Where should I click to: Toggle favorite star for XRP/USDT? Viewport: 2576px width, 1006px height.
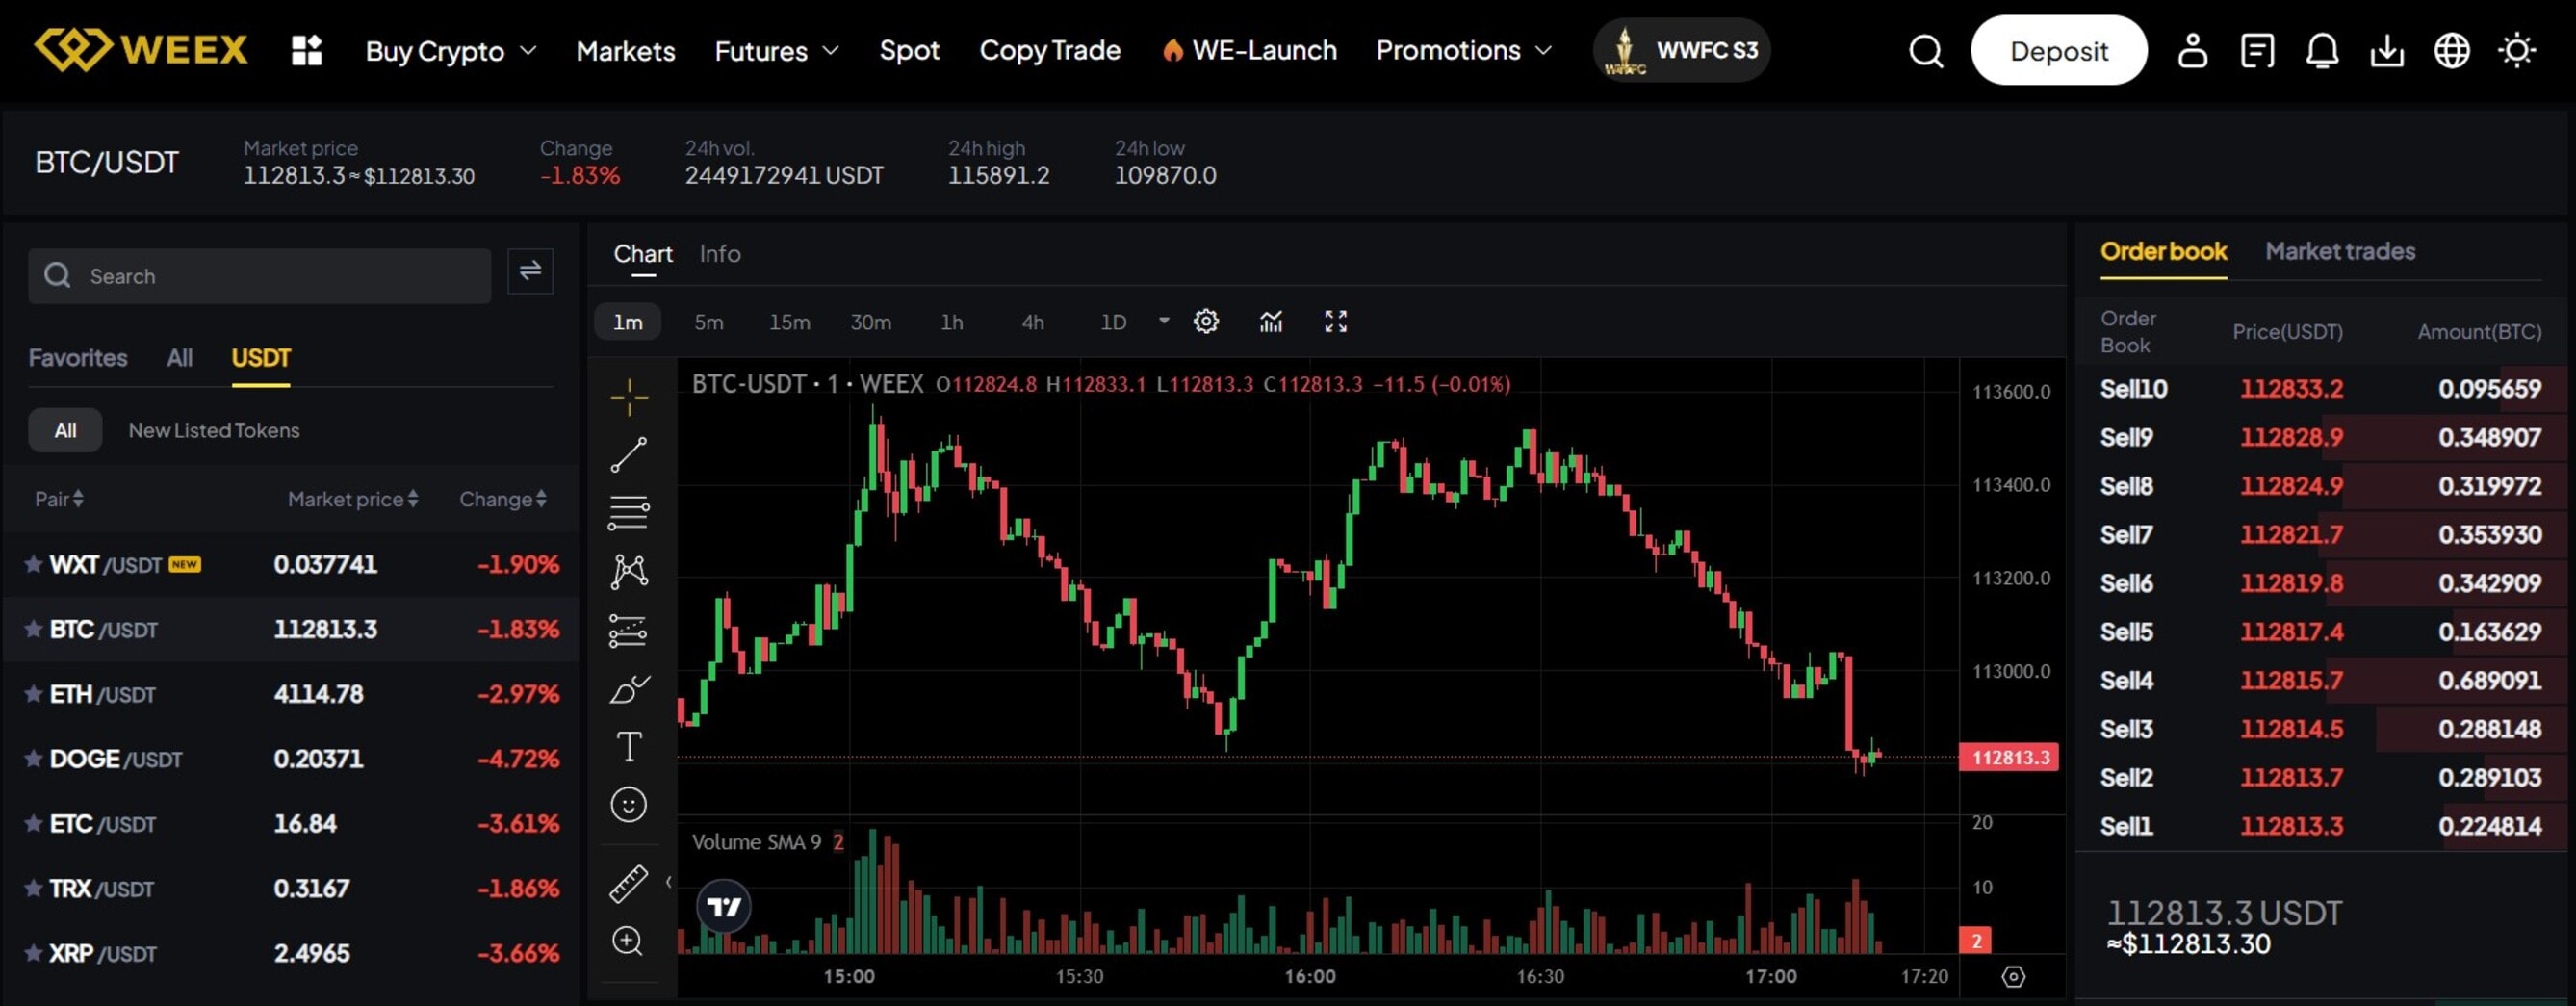(34, 953)
